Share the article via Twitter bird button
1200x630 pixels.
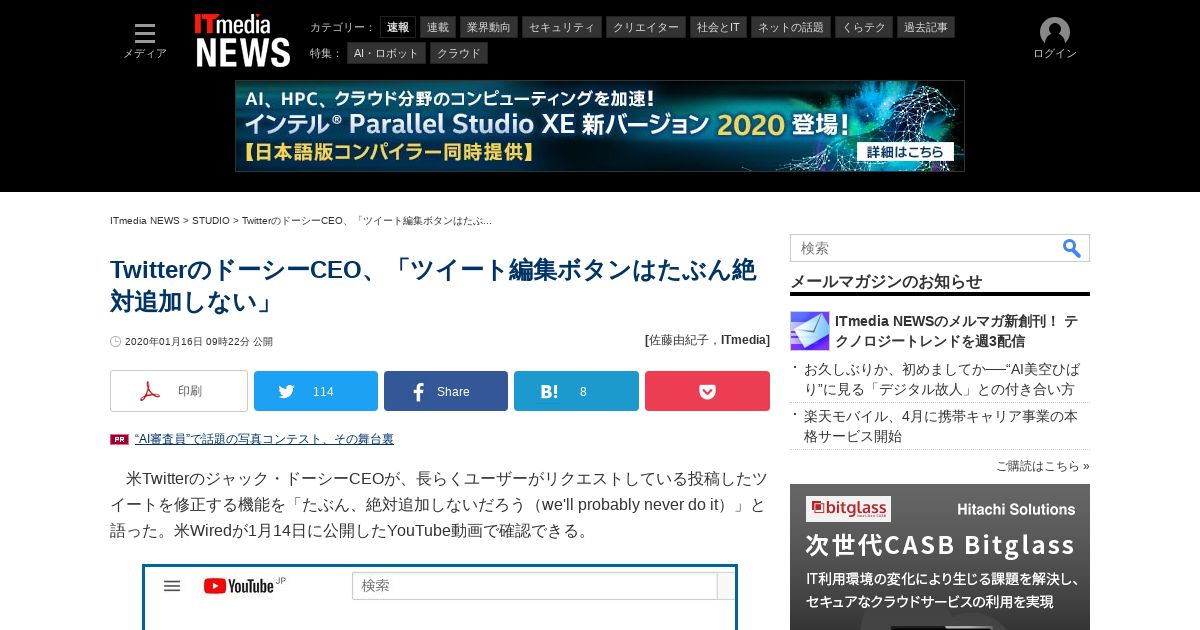(x=316, y=391)
